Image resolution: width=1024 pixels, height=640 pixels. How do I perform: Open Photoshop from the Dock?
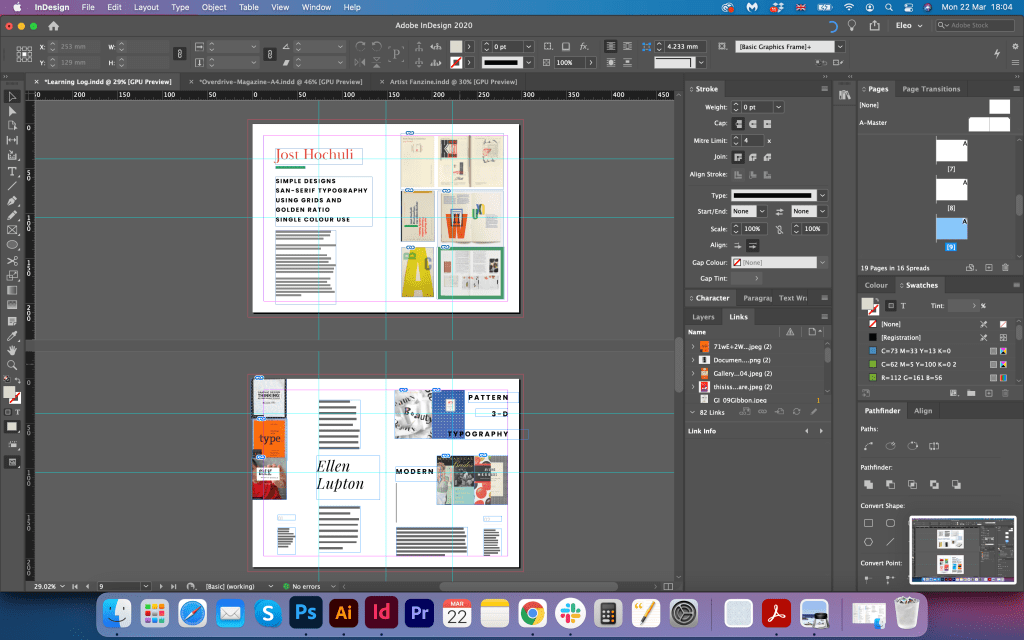coord(304,612)
